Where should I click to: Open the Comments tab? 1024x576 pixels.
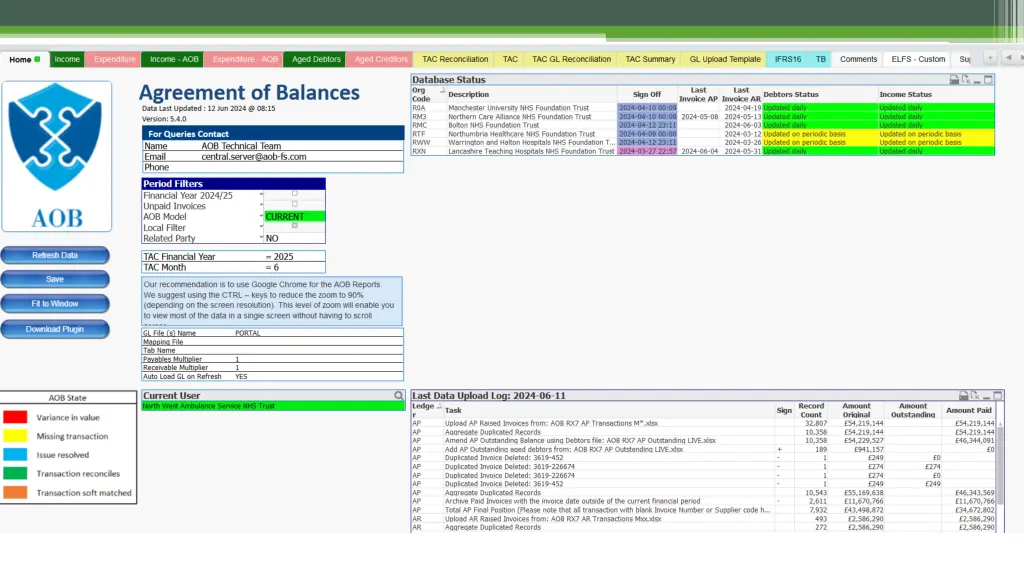(x=858, y=59)
